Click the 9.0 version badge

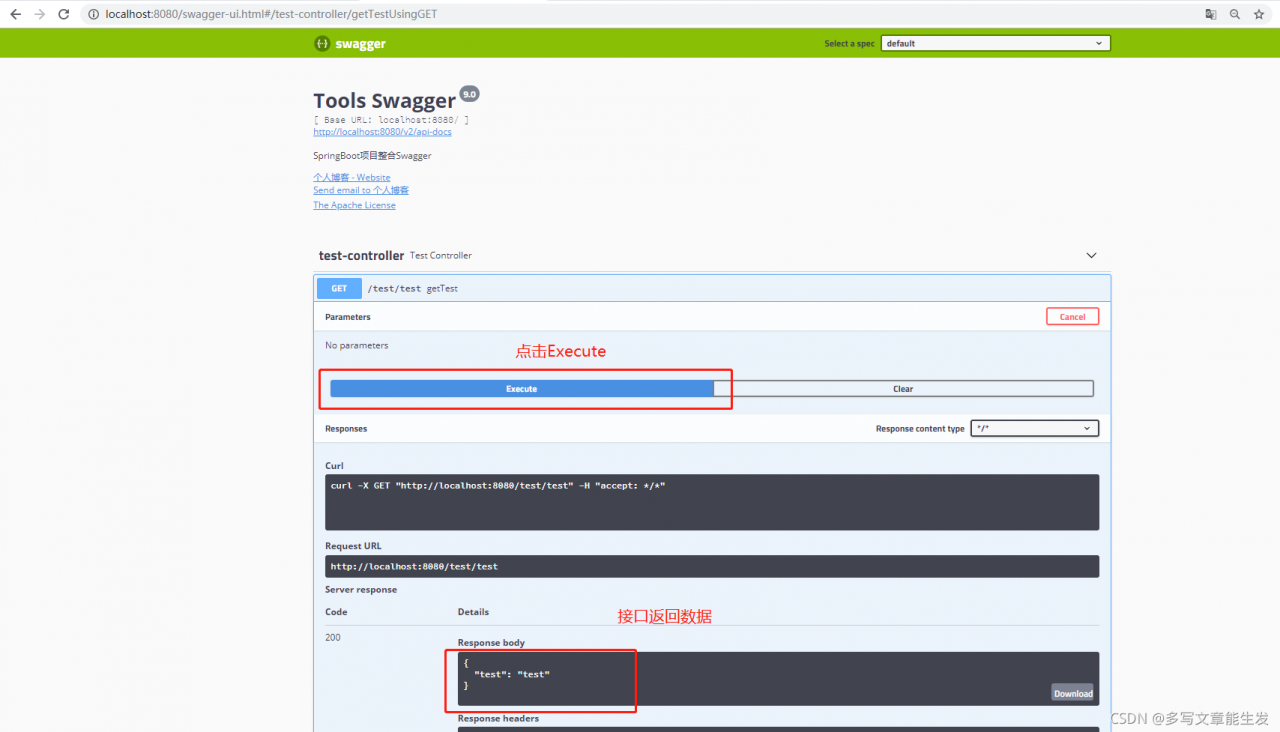(469, 93)
